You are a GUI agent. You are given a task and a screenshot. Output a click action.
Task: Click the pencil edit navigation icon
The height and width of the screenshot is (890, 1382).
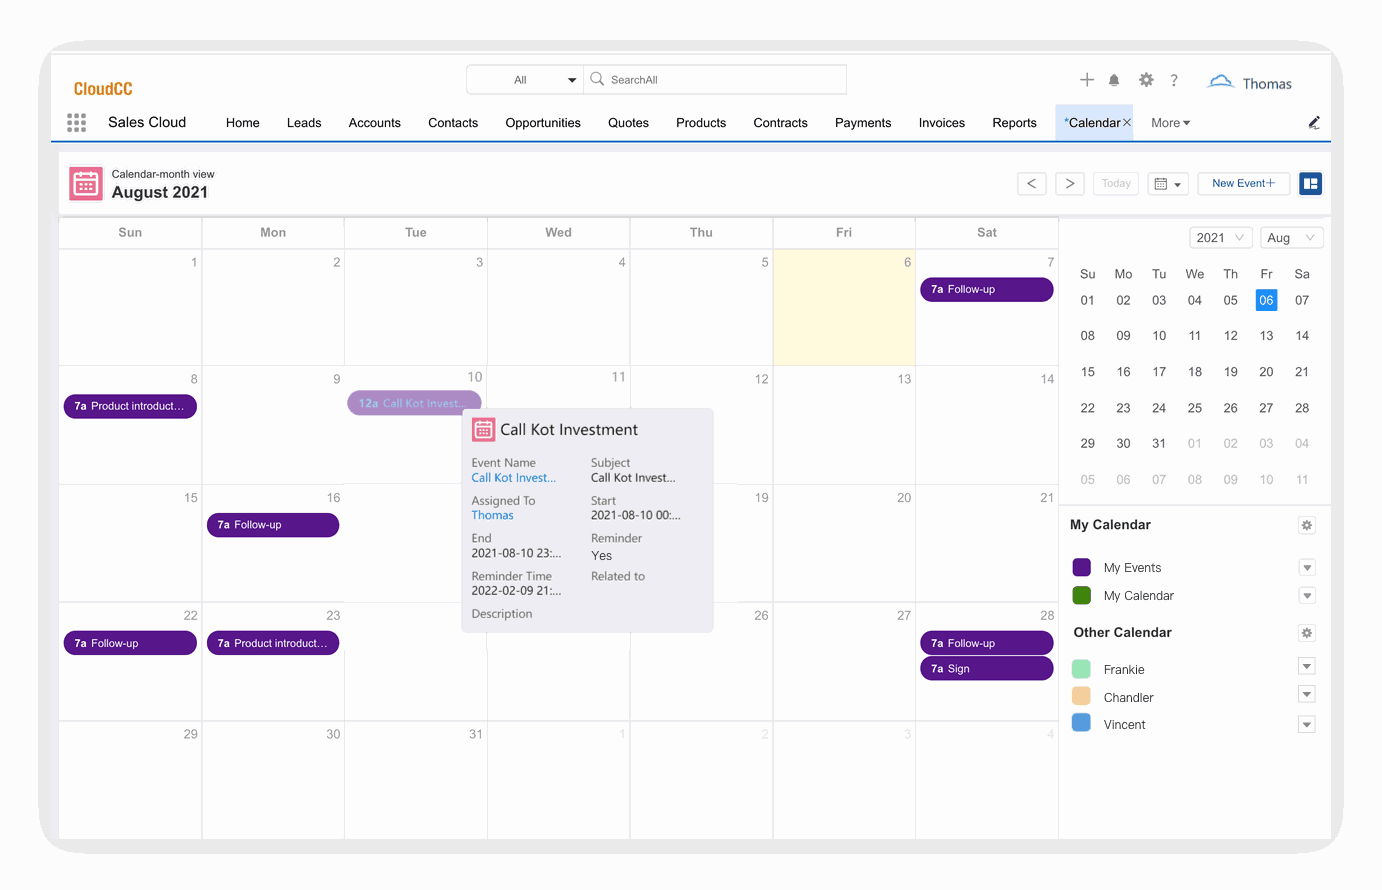(x=1314, y=123)
